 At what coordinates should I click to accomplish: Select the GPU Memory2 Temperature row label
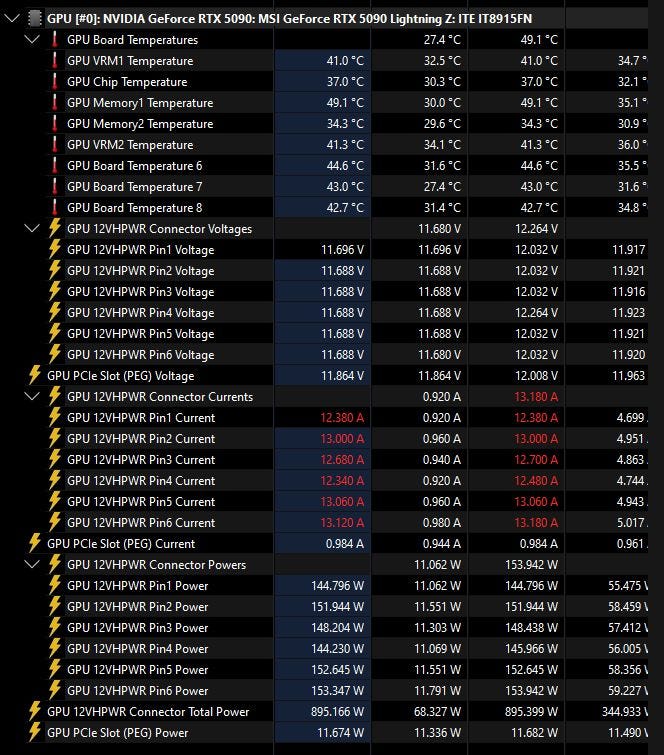click(140, 124)
